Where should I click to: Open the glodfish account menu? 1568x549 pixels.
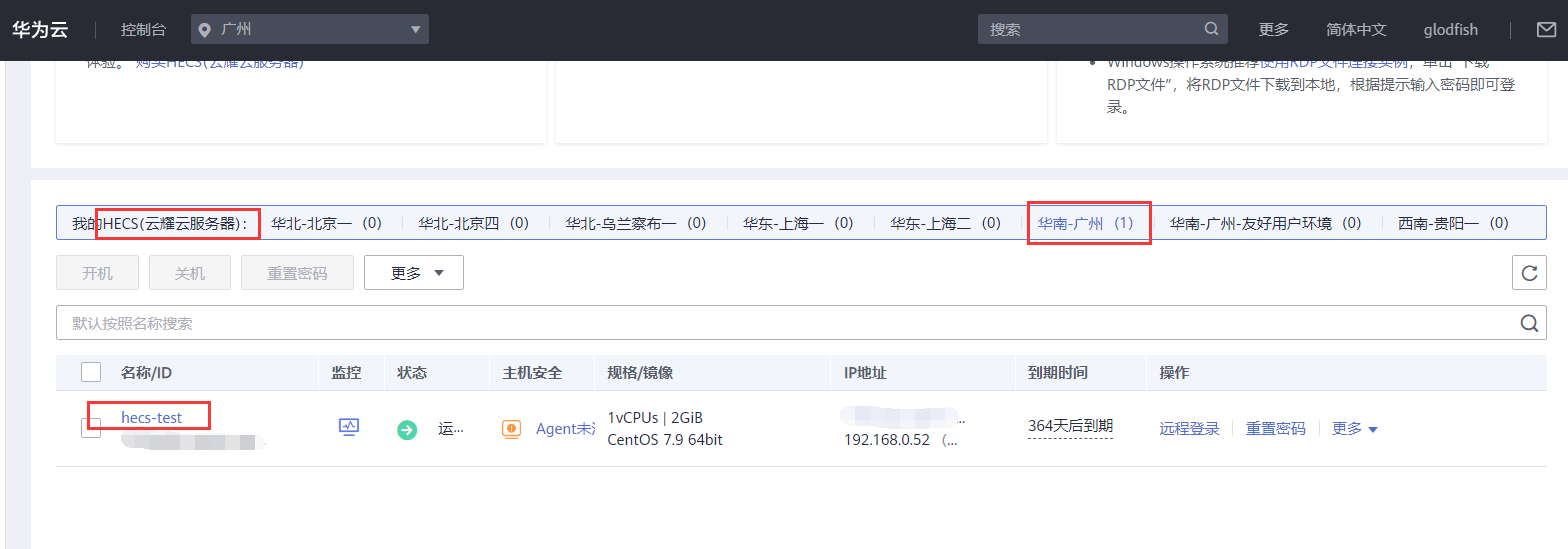(x=1450, y=29)
